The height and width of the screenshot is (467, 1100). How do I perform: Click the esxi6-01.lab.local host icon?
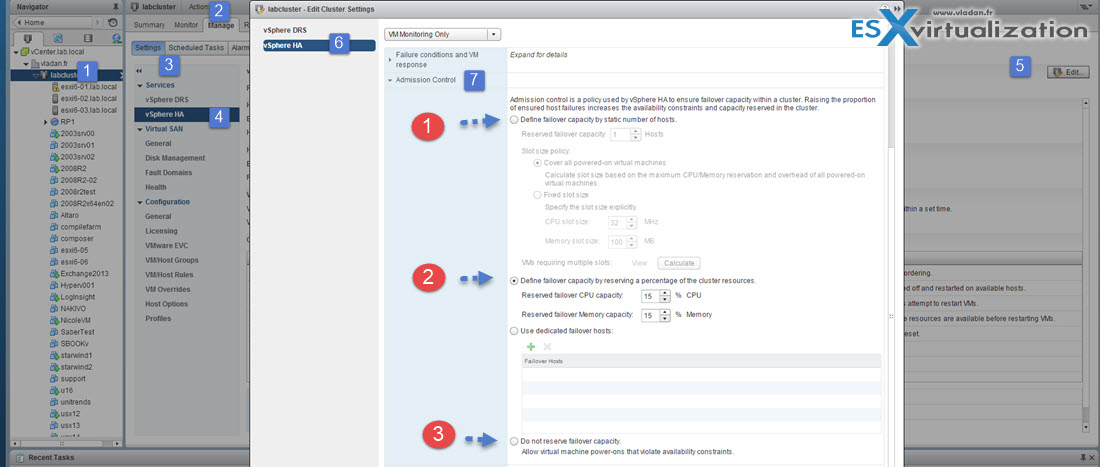(53, 86)
